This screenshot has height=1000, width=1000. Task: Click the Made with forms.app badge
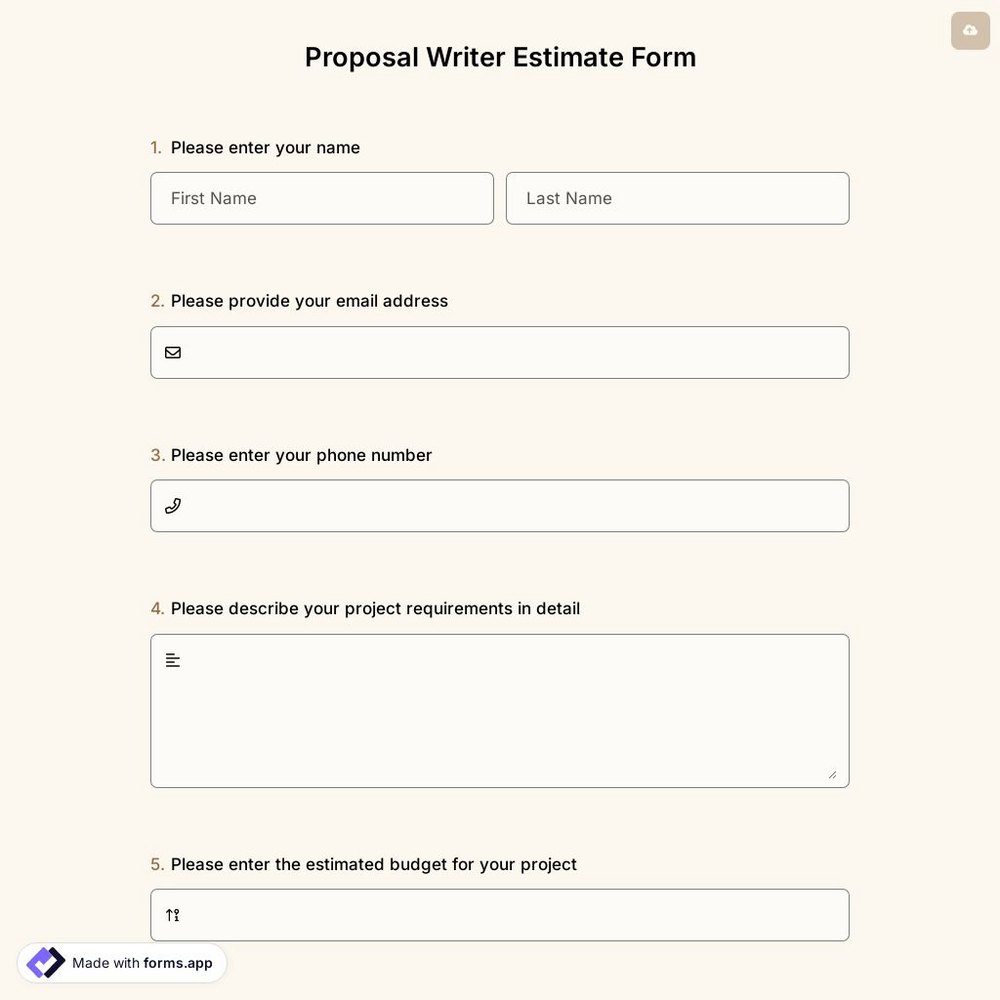(122, 962)
